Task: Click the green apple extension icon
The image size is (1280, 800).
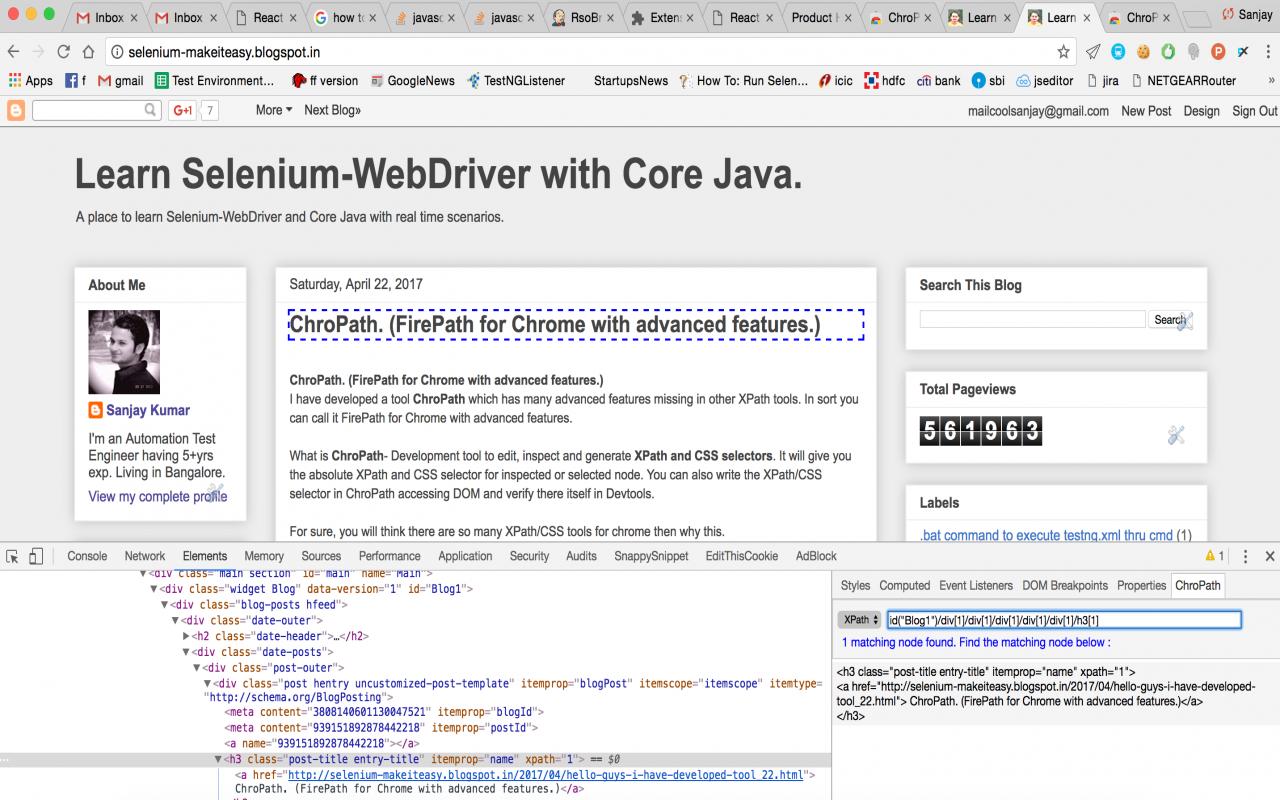Action: [x=1167, y=51]
